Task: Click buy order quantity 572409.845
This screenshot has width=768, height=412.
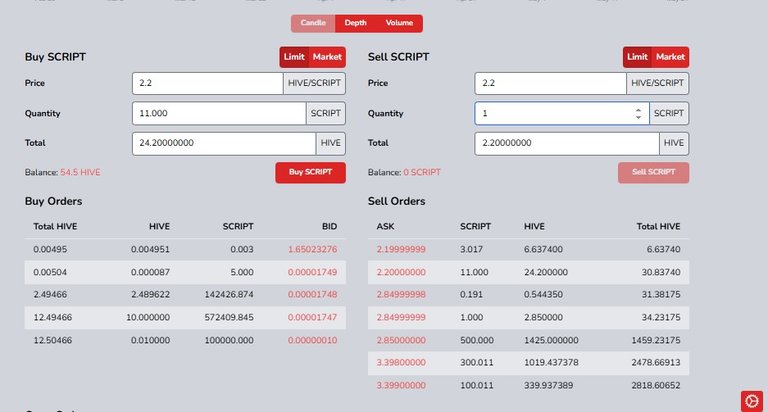Action: click(229, 317)
